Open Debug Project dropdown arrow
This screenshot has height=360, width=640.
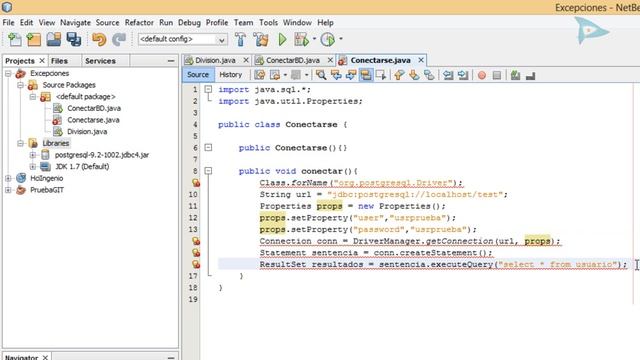[x=314, y=39]
